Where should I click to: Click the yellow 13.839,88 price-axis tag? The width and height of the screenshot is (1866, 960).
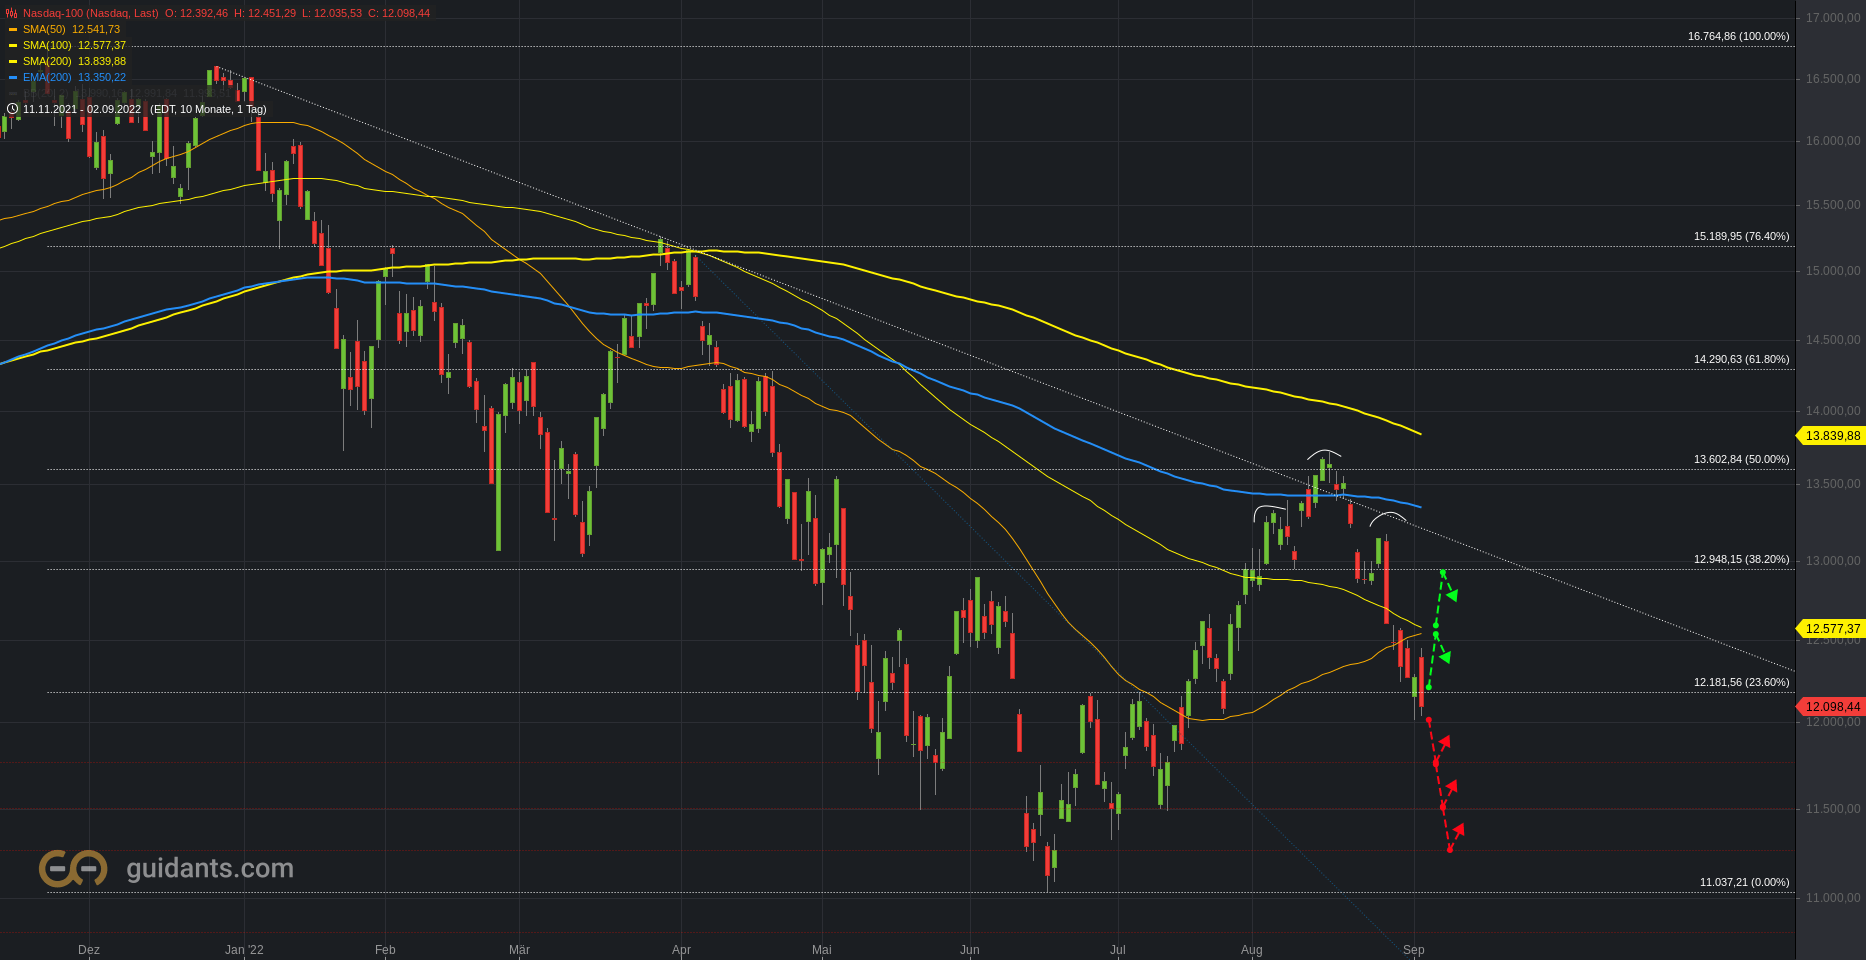[1831, 436]
